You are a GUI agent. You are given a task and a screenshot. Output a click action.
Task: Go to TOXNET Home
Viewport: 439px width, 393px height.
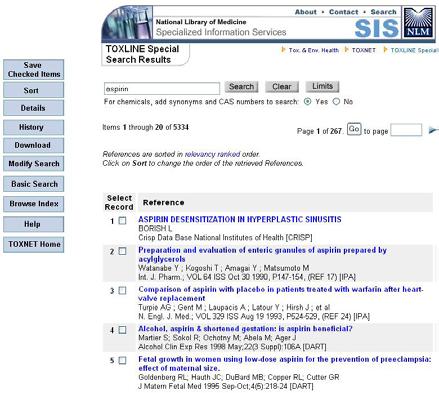pos(34,244)
